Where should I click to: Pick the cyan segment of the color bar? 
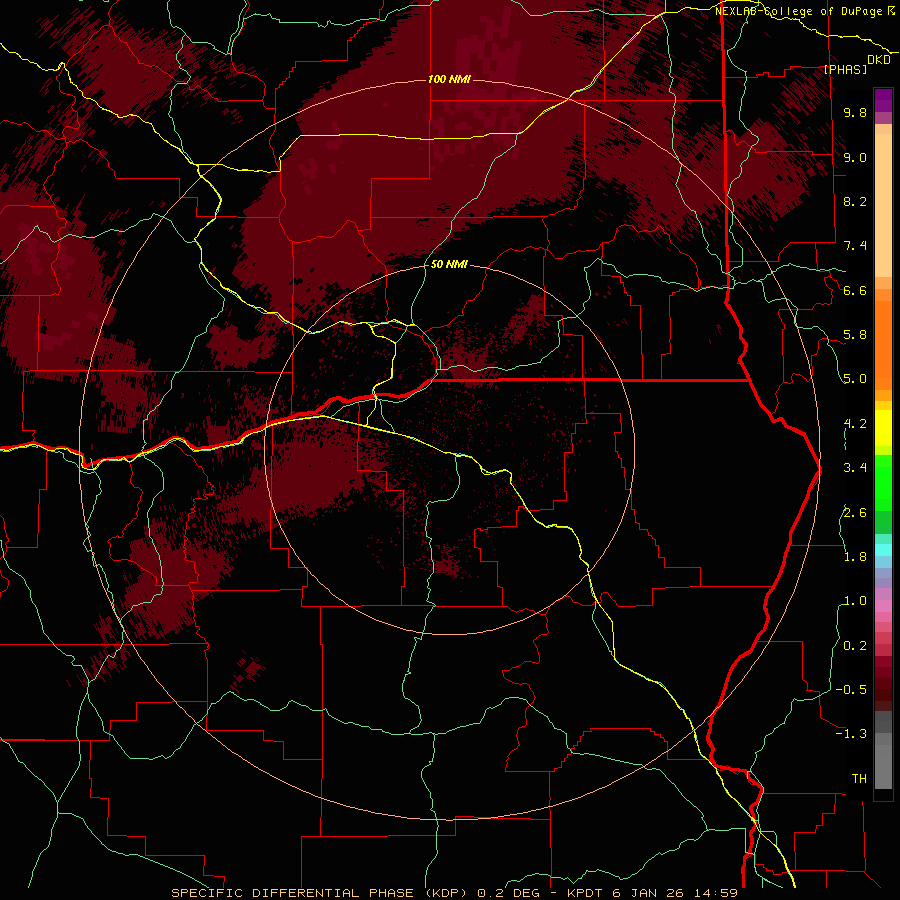pyautogui.click(x=883, y=550)
